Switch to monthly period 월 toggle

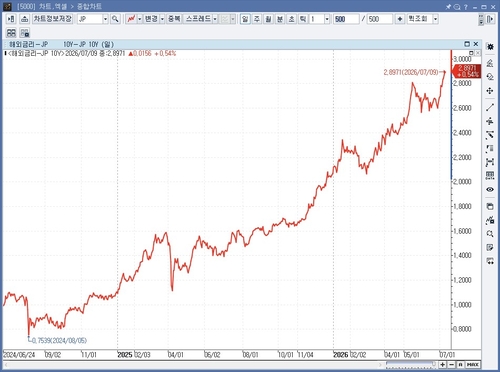268,19
